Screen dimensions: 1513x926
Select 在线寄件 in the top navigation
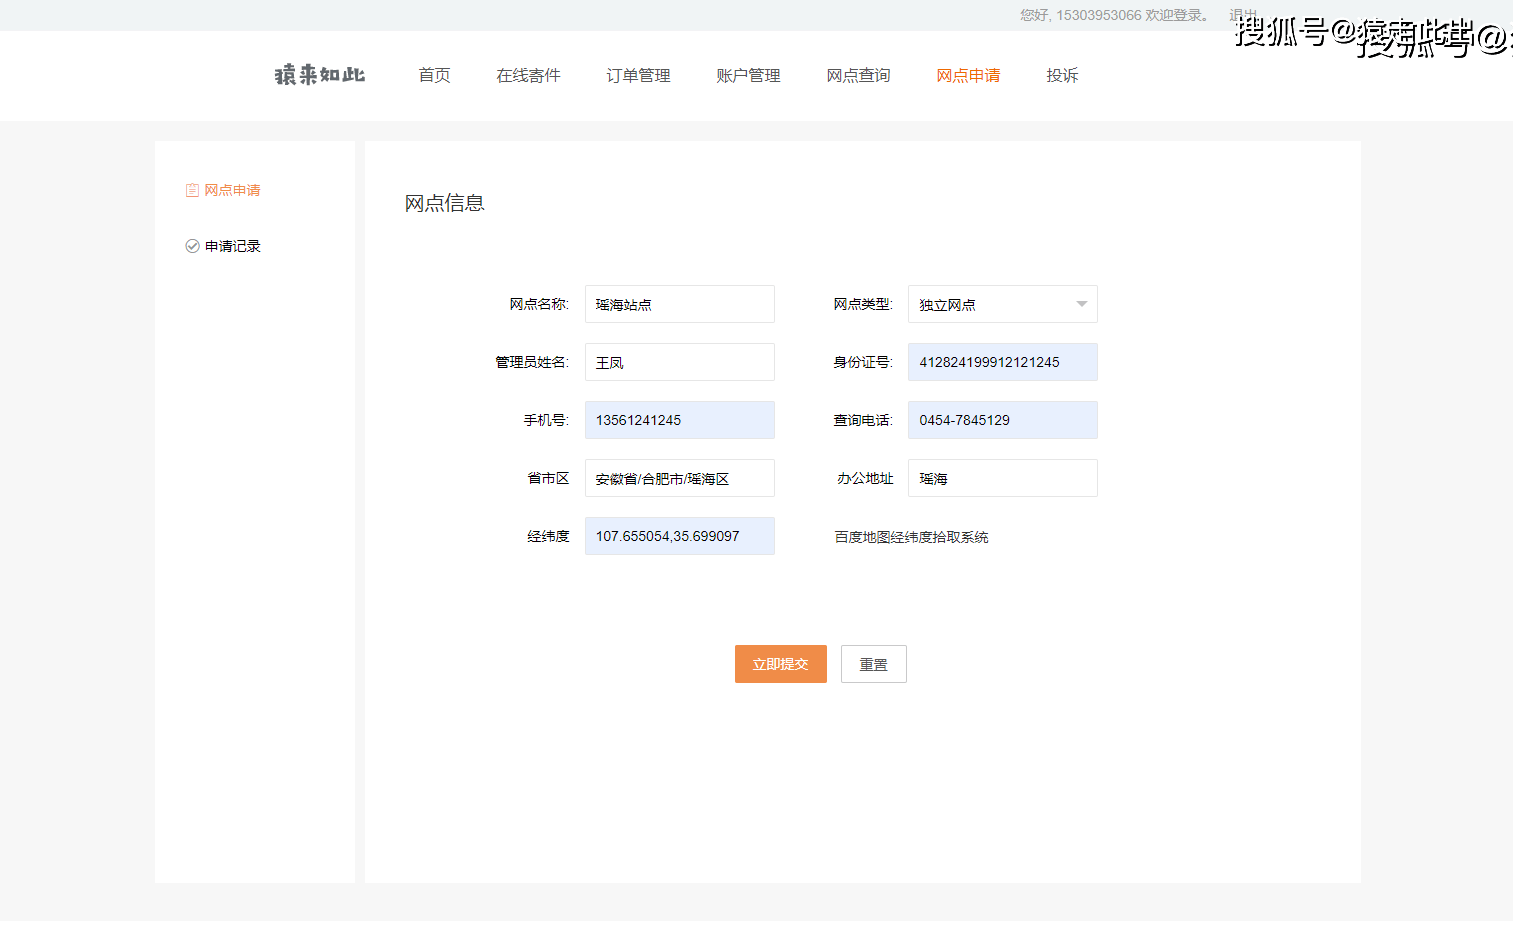(528, 75)
